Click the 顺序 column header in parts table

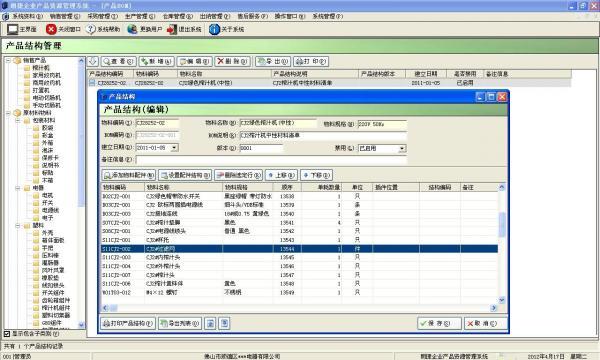(x=287, y=187)
